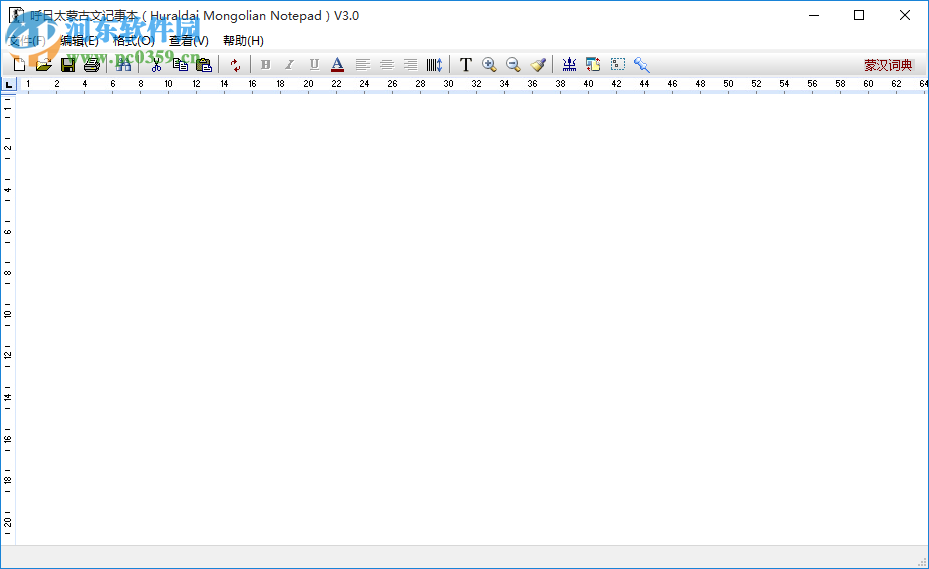Click the L tab-stop selector on the ruler
The height and width of the screenshot is (569, 929).
8,85
